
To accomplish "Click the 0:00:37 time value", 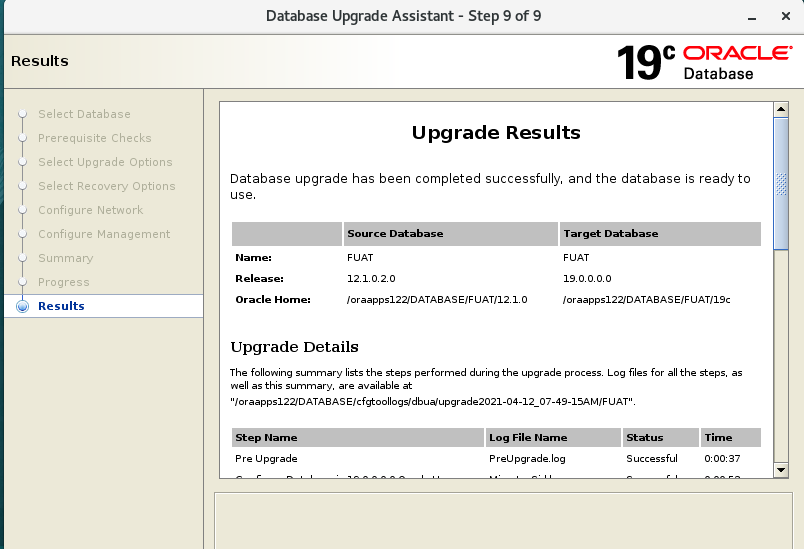I will pos(722,459).
